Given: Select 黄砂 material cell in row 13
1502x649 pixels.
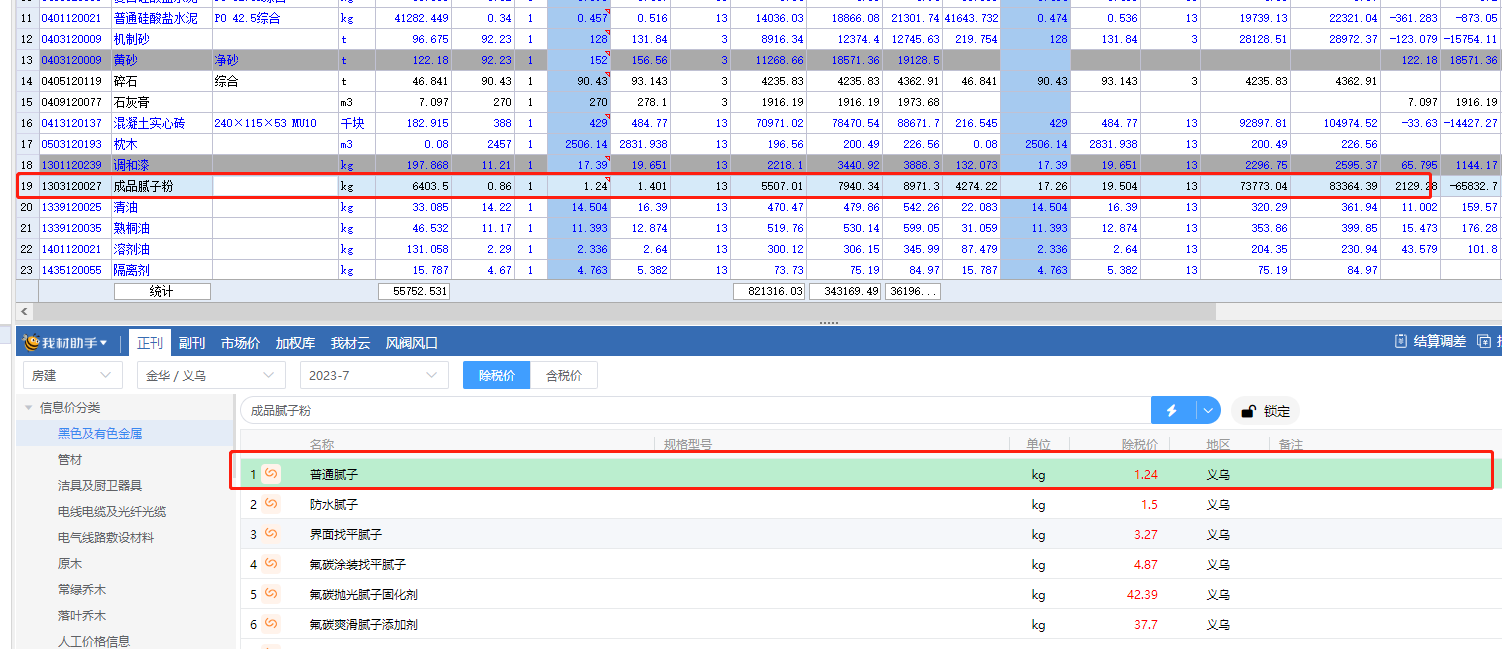Looking at the screenshot, I should coord(161,60).
